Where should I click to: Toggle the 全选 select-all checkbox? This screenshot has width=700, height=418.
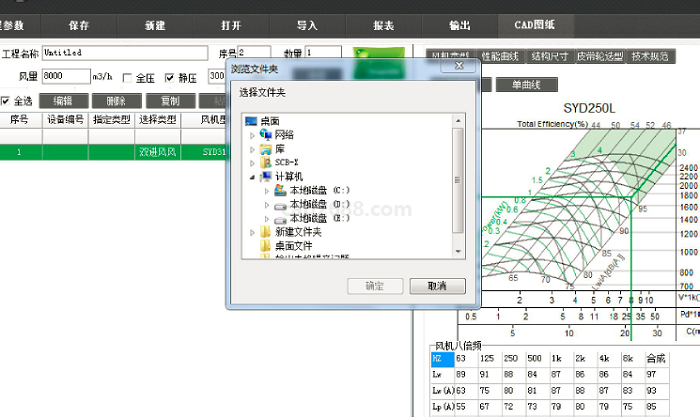tap(6, 101)
